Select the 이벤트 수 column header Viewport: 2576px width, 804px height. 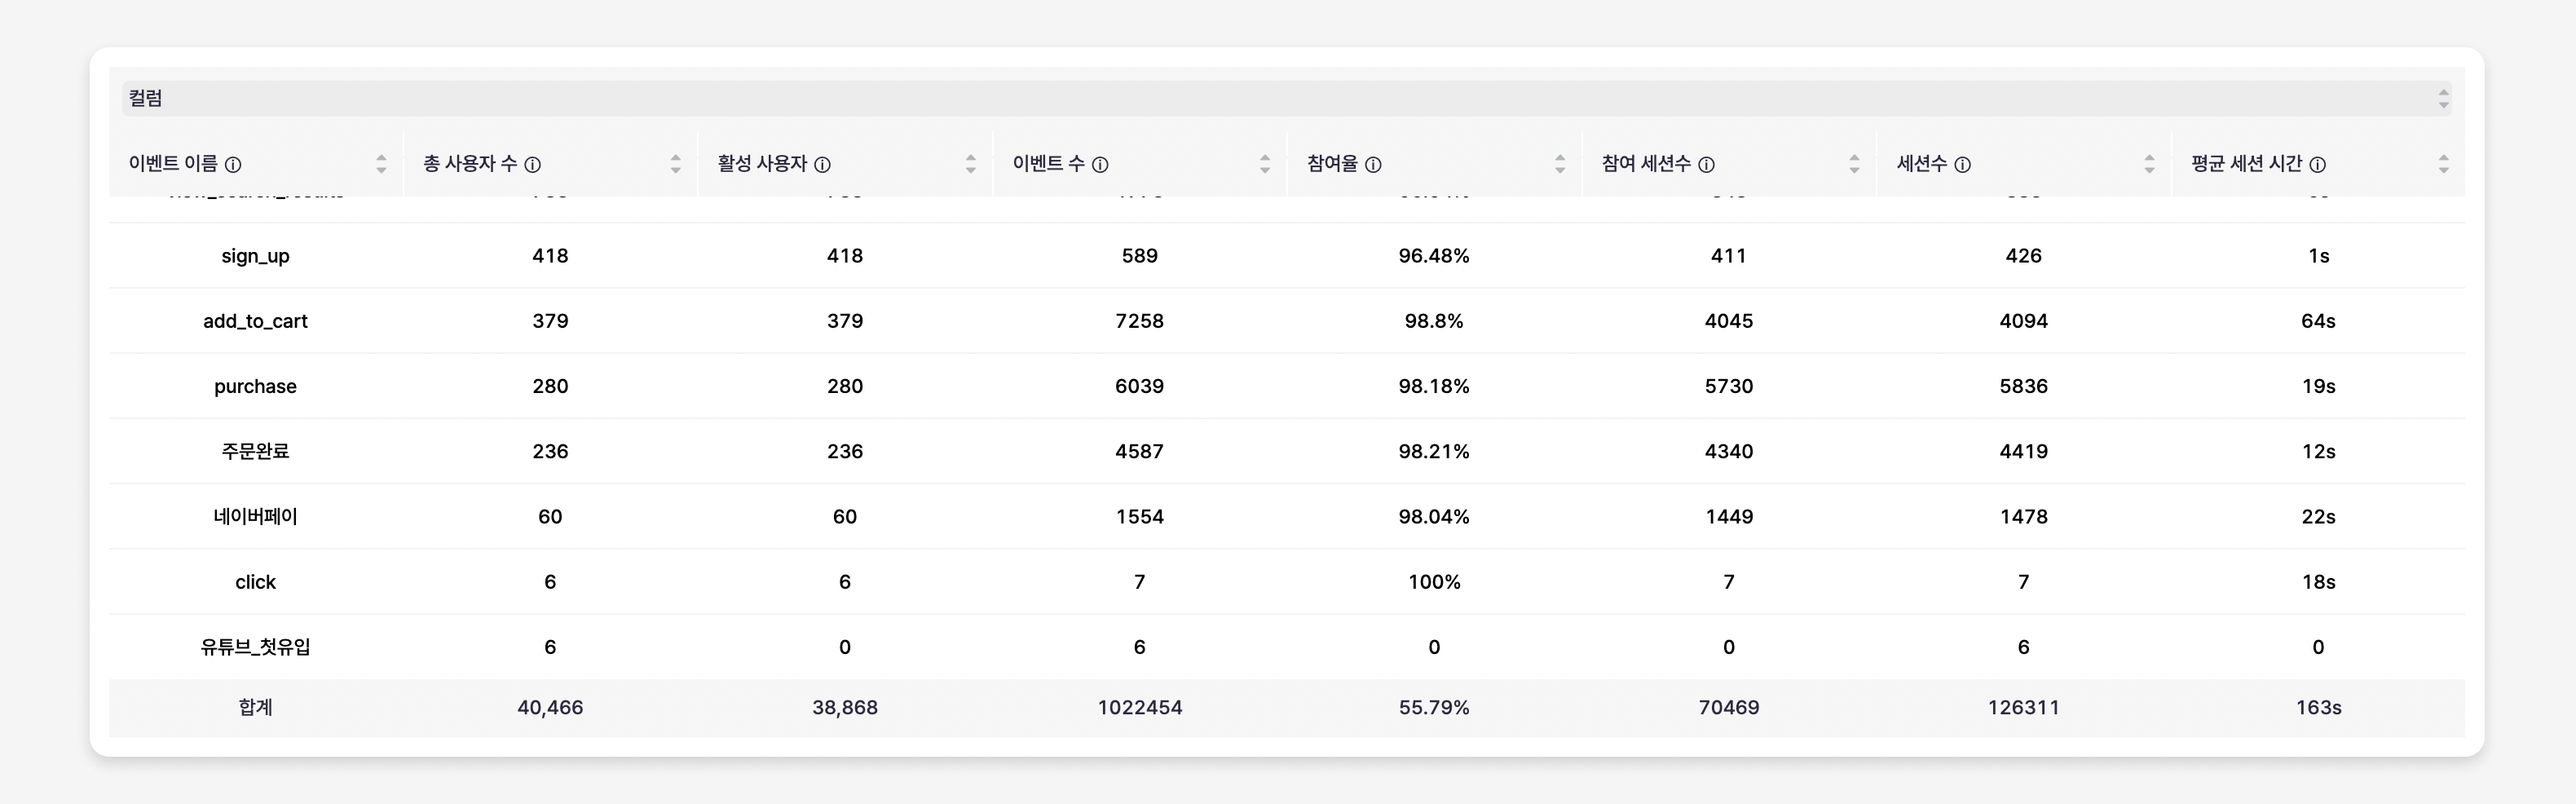point(1059,164)
